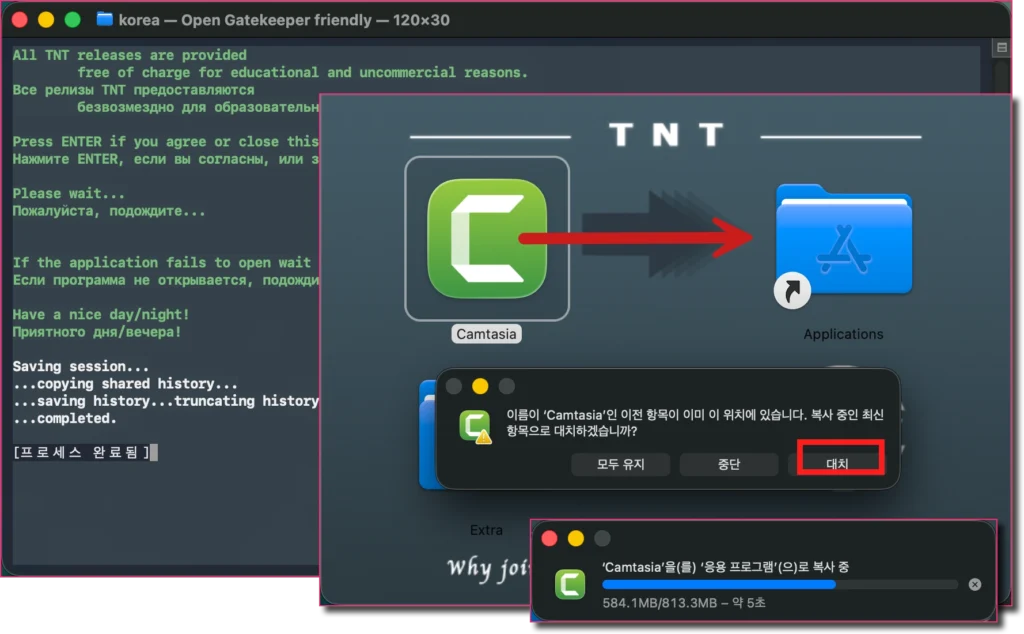The width and height of the screenshot is (1024, 634).
Task: Cancel the Camtasia copy with the x icon
Action: [974, 584]
